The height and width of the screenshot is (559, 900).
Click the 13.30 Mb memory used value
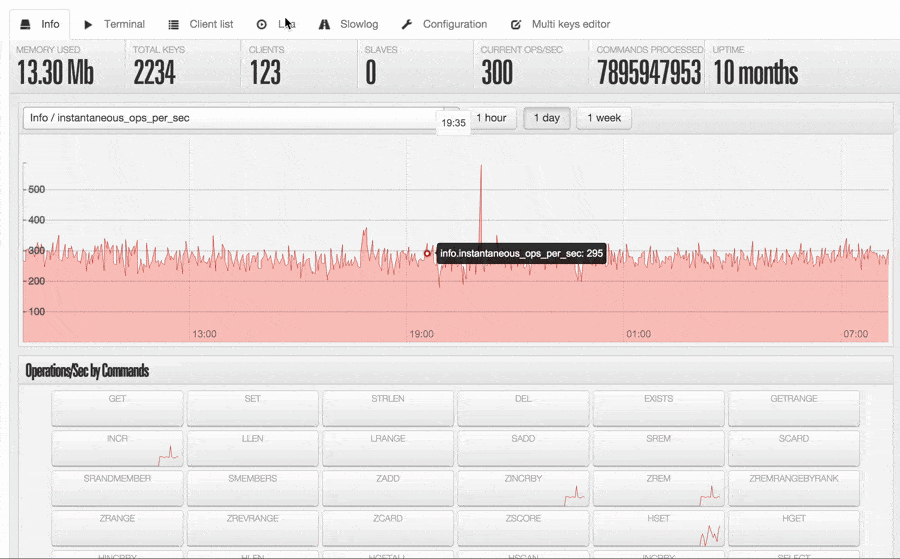(x=55, y=73)
